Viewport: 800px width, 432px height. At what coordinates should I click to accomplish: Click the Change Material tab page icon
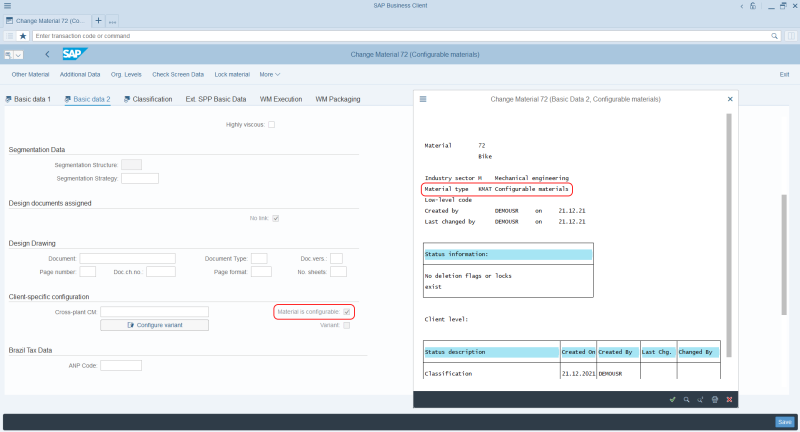(9, 21)
